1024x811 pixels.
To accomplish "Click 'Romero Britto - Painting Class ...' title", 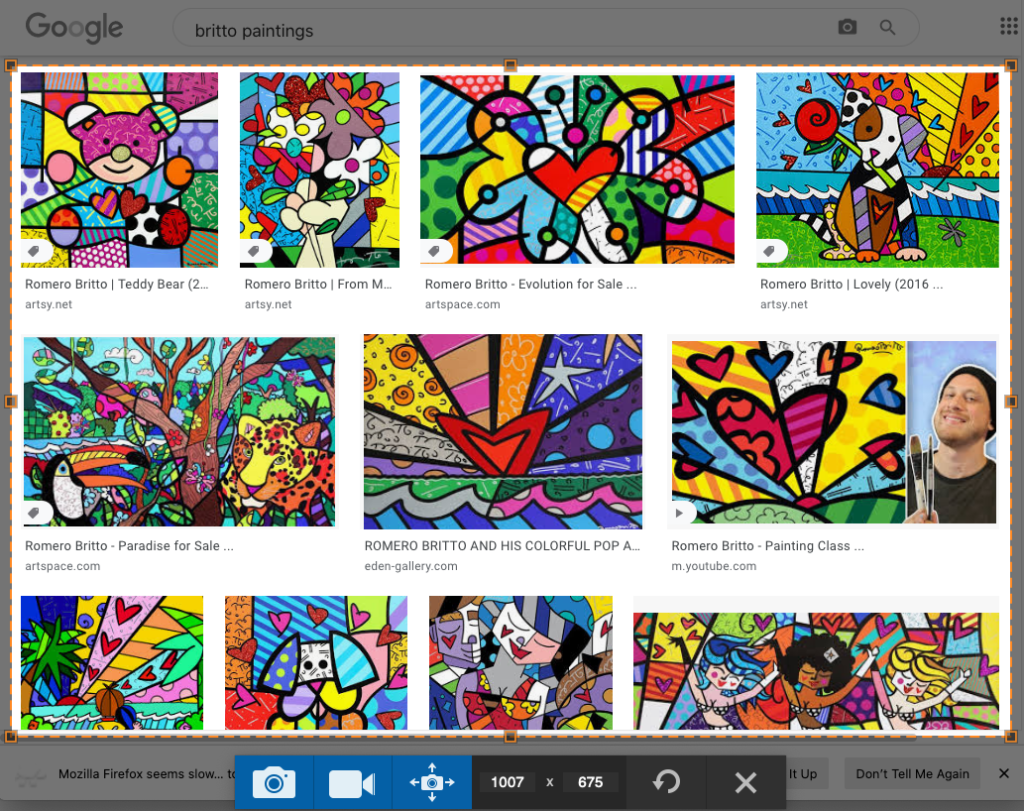I will (x=768, y=546).
